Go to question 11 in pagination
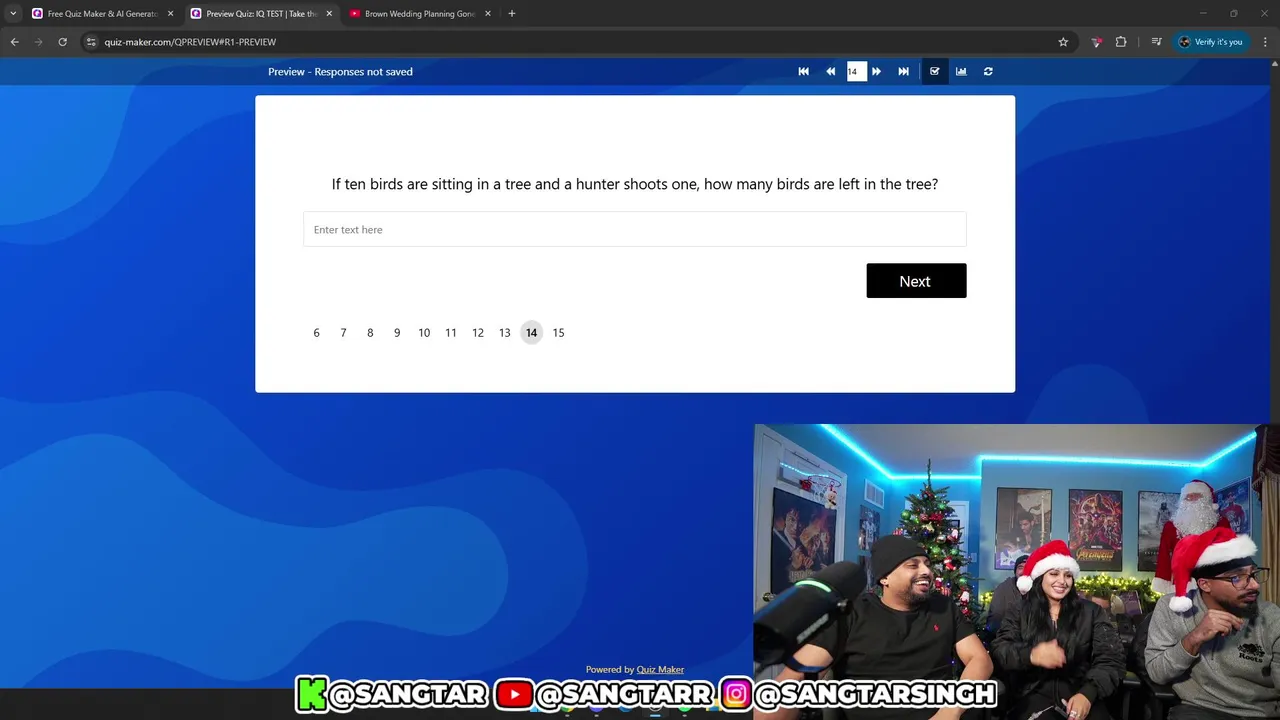1280x720 pixels. (x=451, y=333)
